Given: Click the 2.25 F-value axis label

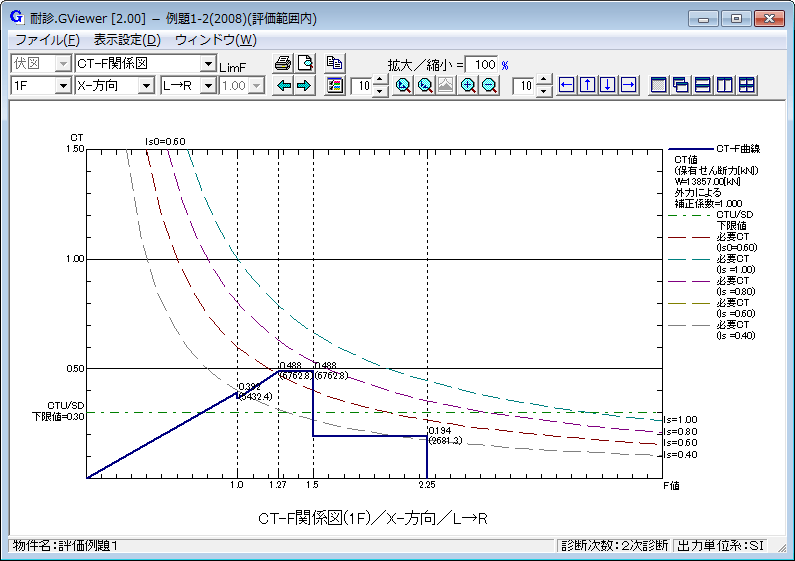Looking at the screenshot, I should (427, 485).
